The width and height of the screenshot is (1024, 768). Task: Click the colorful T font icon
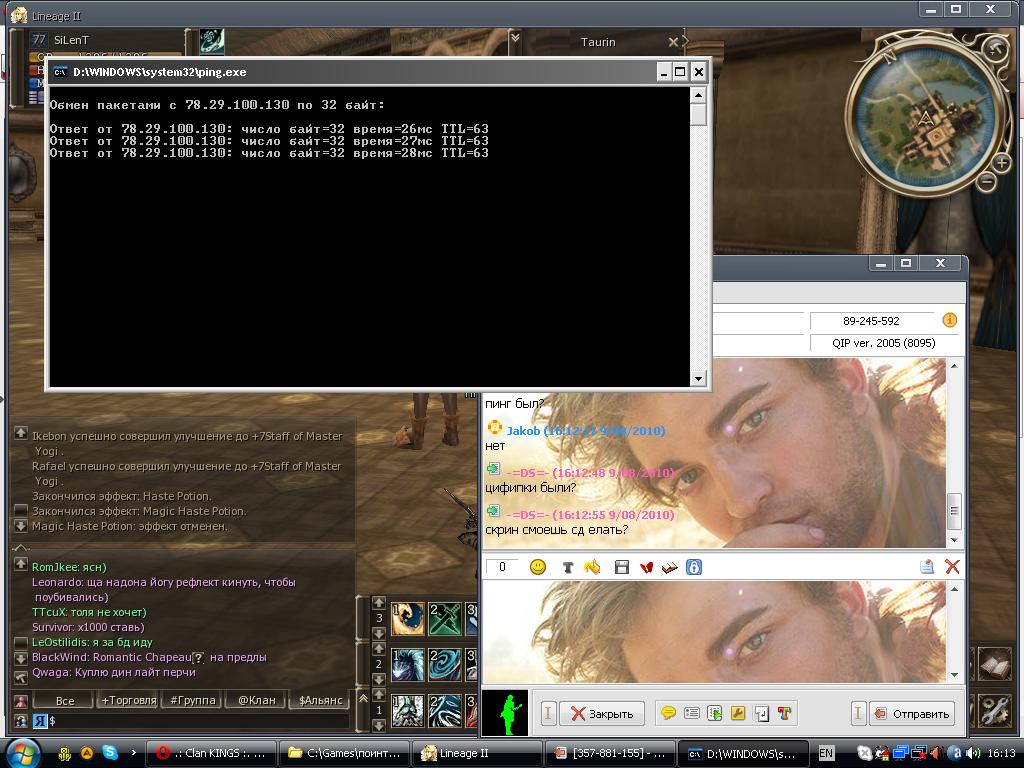tap(784, 713)
